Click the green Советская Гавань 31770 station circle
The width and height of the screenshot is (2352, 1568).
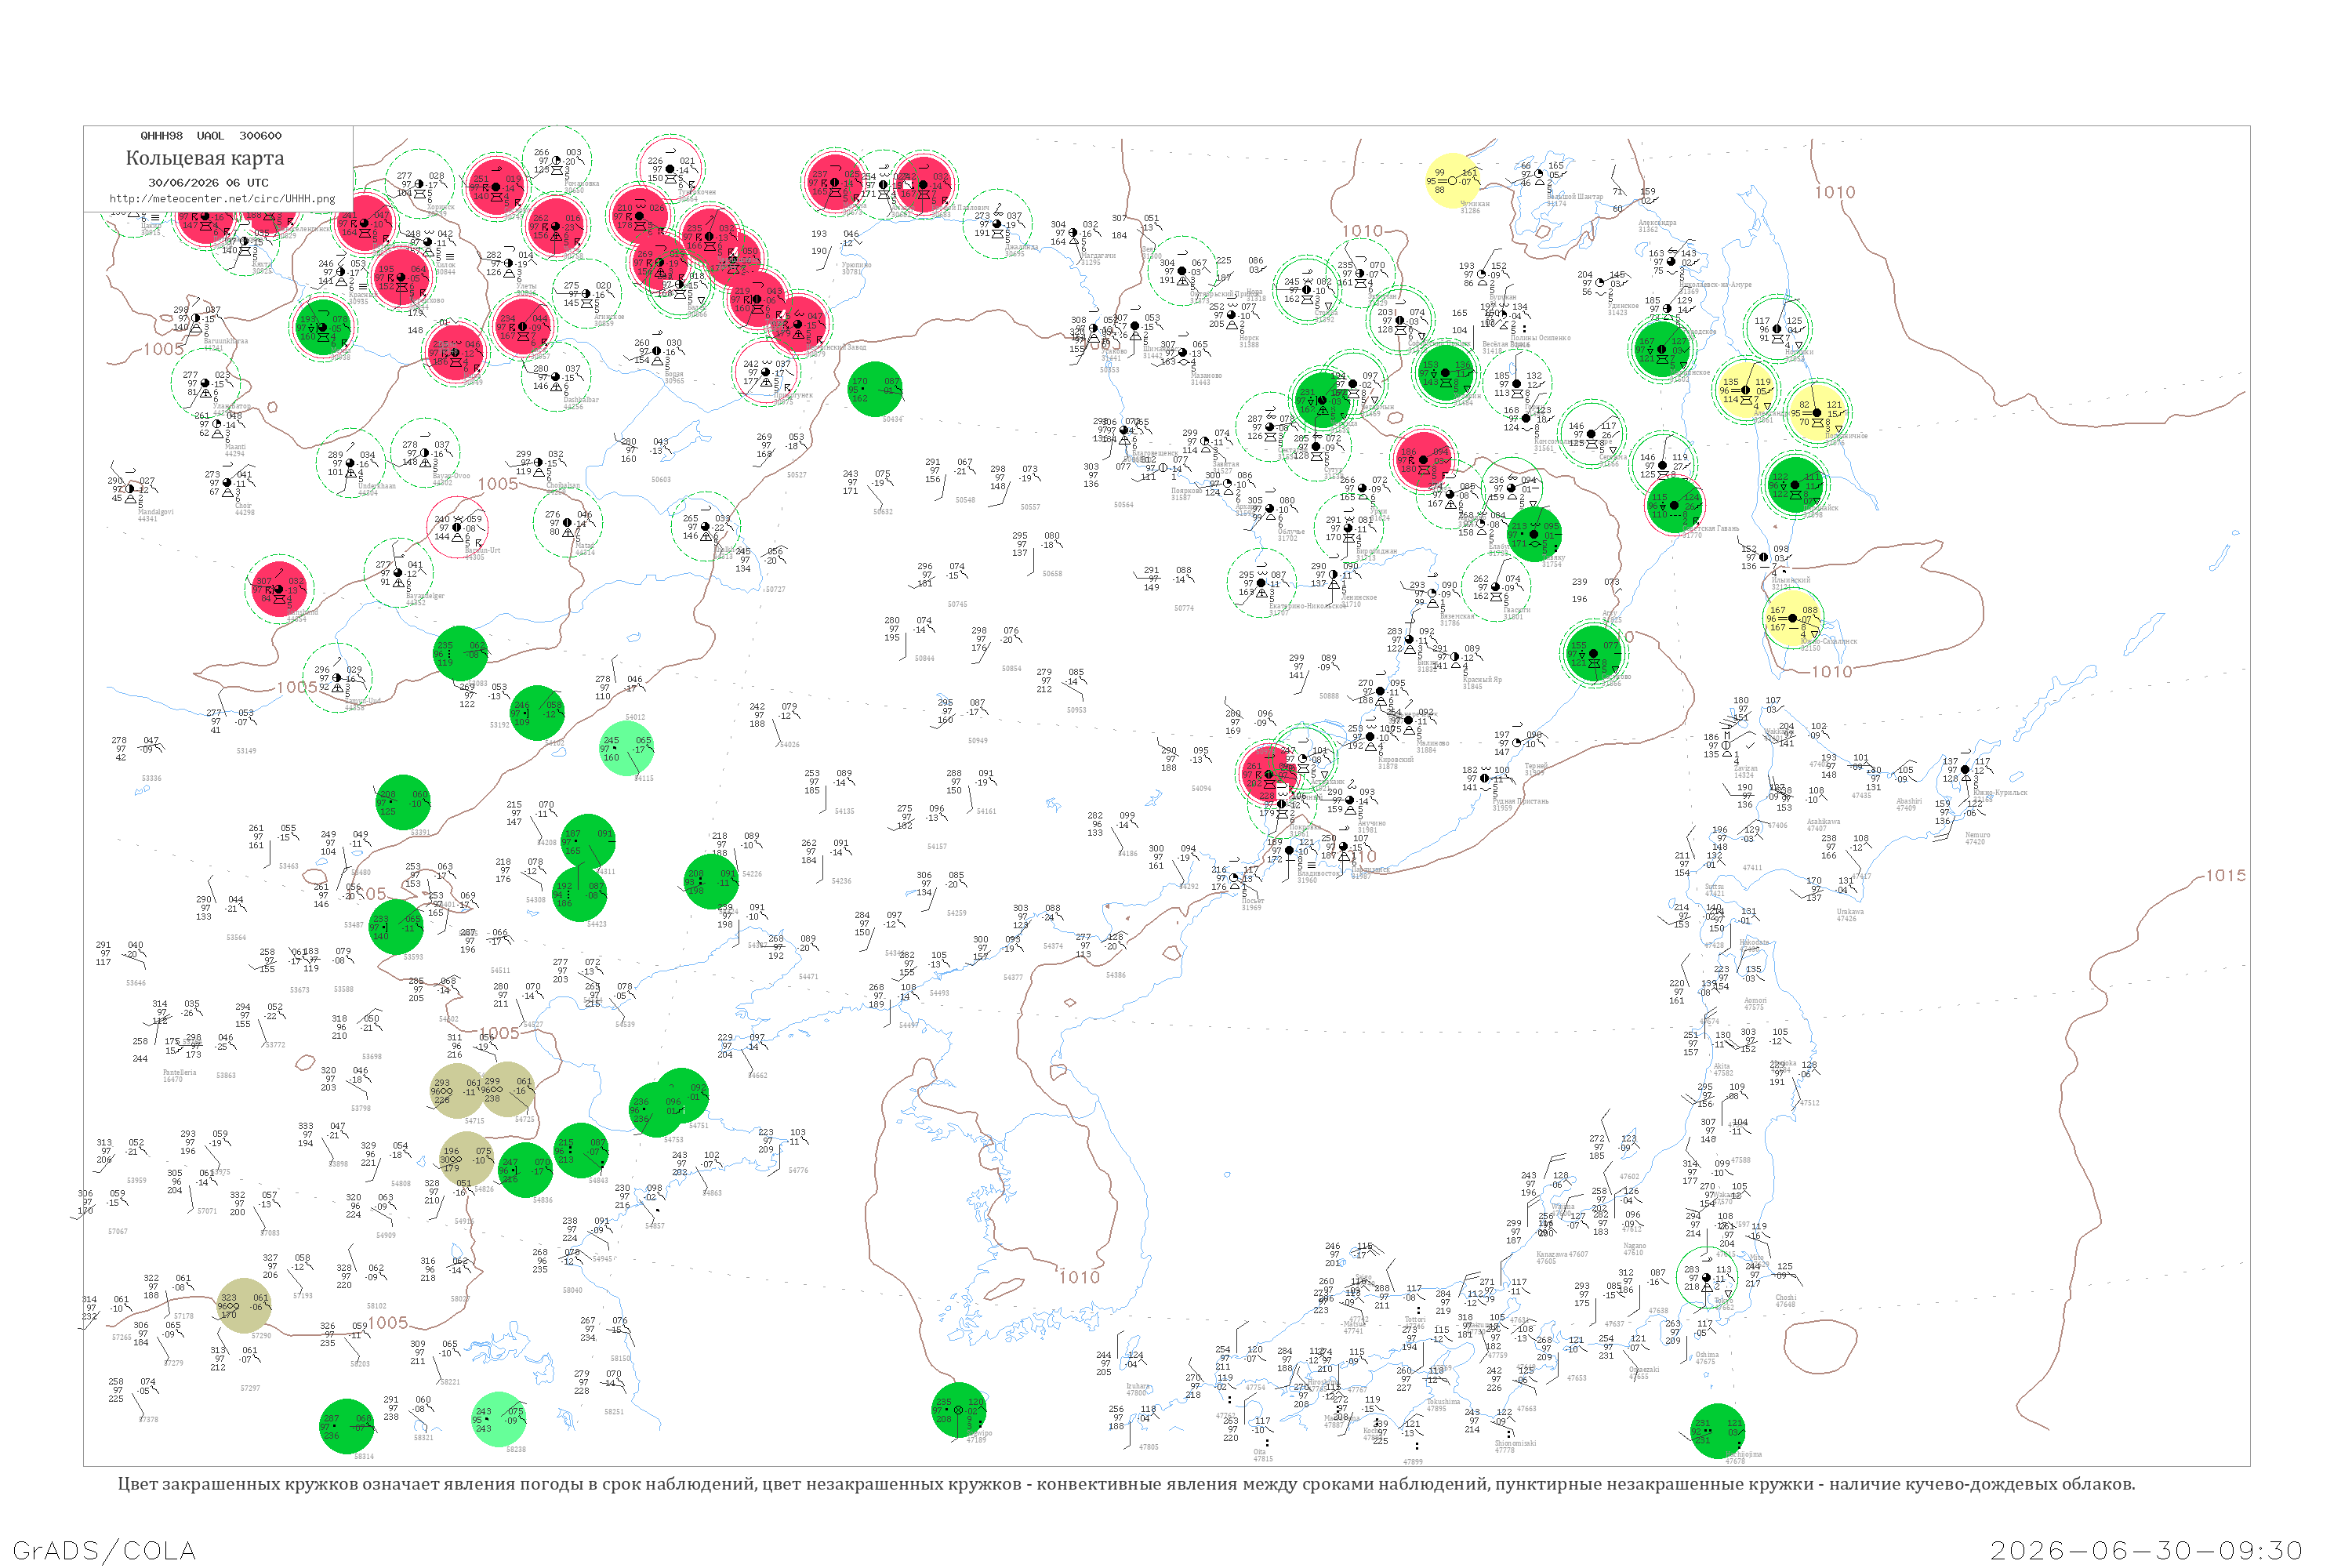click(x=1674, y=505)
